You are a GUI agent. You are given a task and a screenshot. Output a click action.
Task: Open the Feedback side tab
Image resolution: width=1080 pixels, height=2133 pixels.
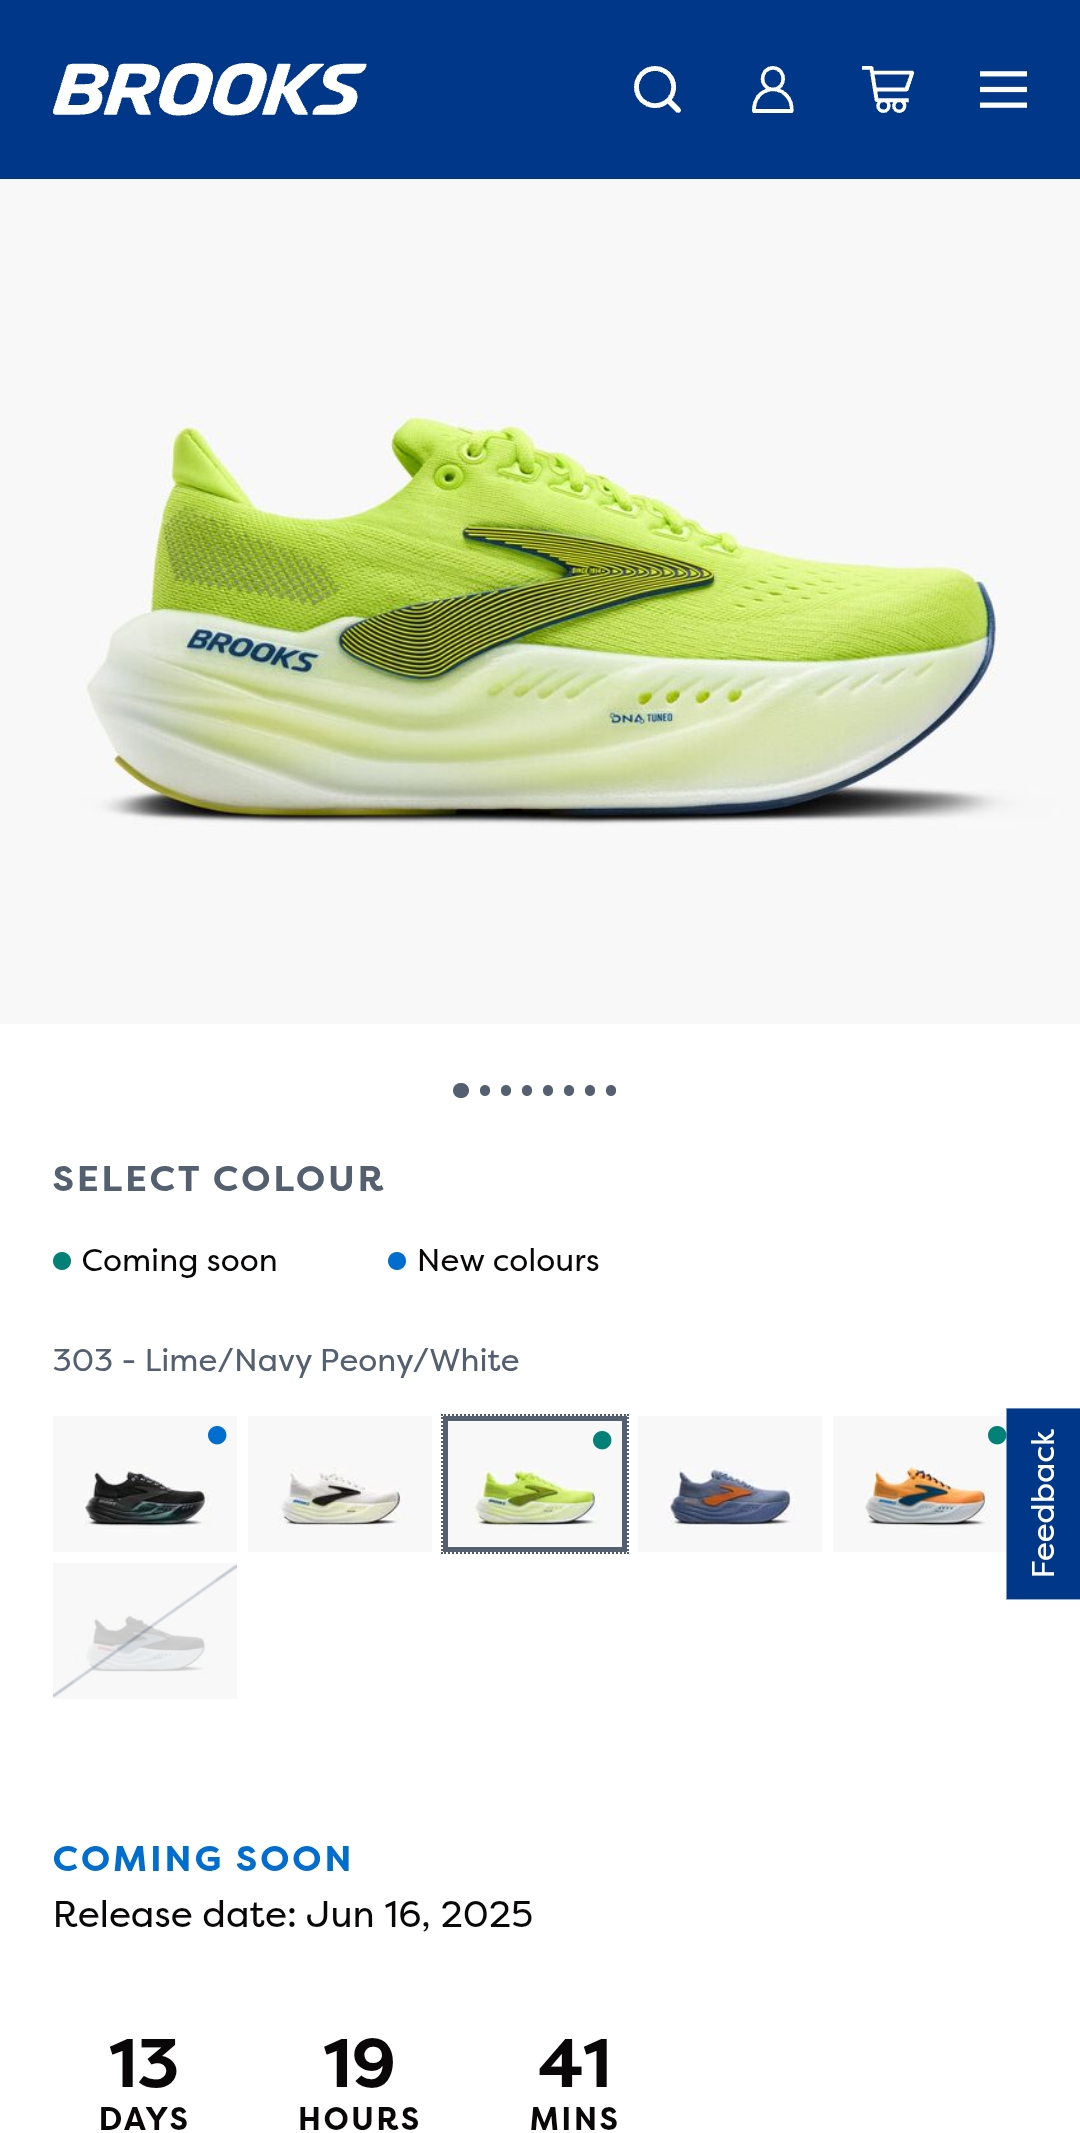coord(1043,1504)
